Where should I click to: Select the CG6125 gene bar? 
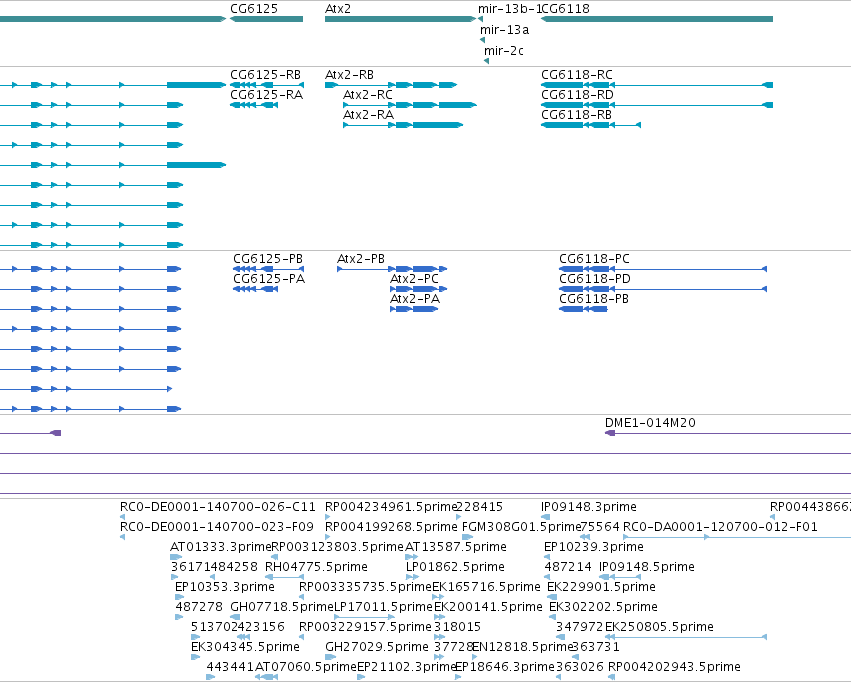266,19
